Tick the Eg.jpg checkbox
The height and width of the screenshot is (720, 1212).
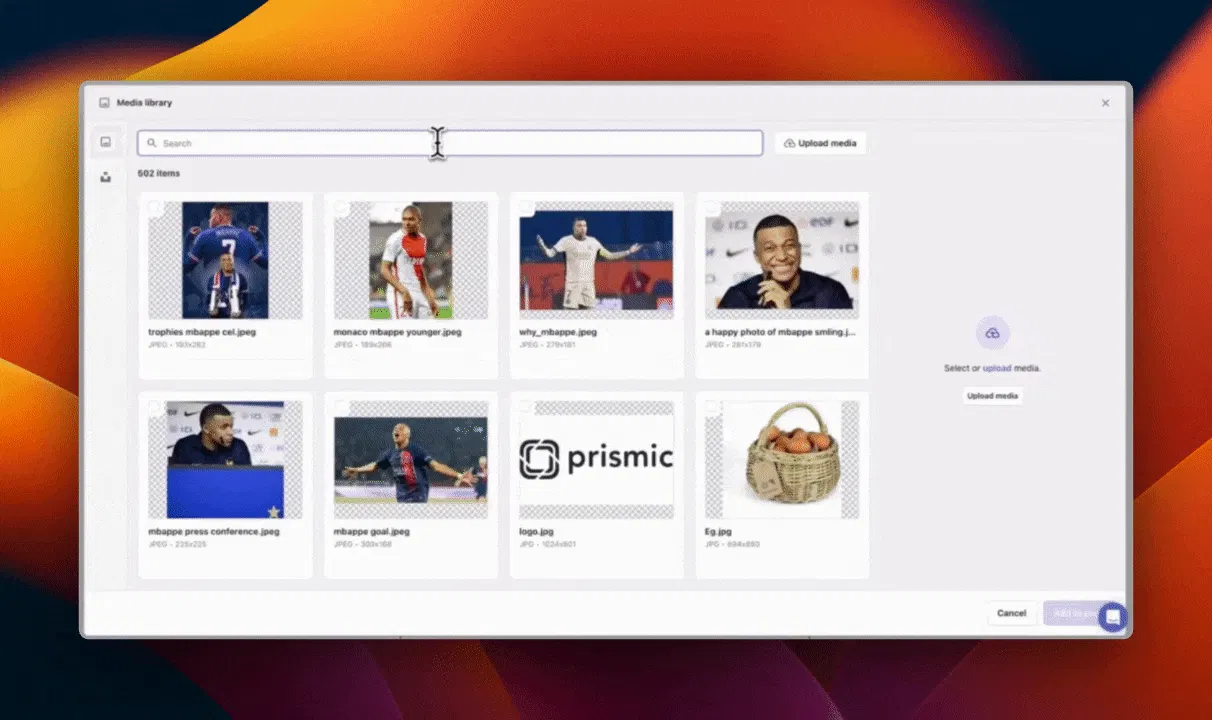point(711,407)
